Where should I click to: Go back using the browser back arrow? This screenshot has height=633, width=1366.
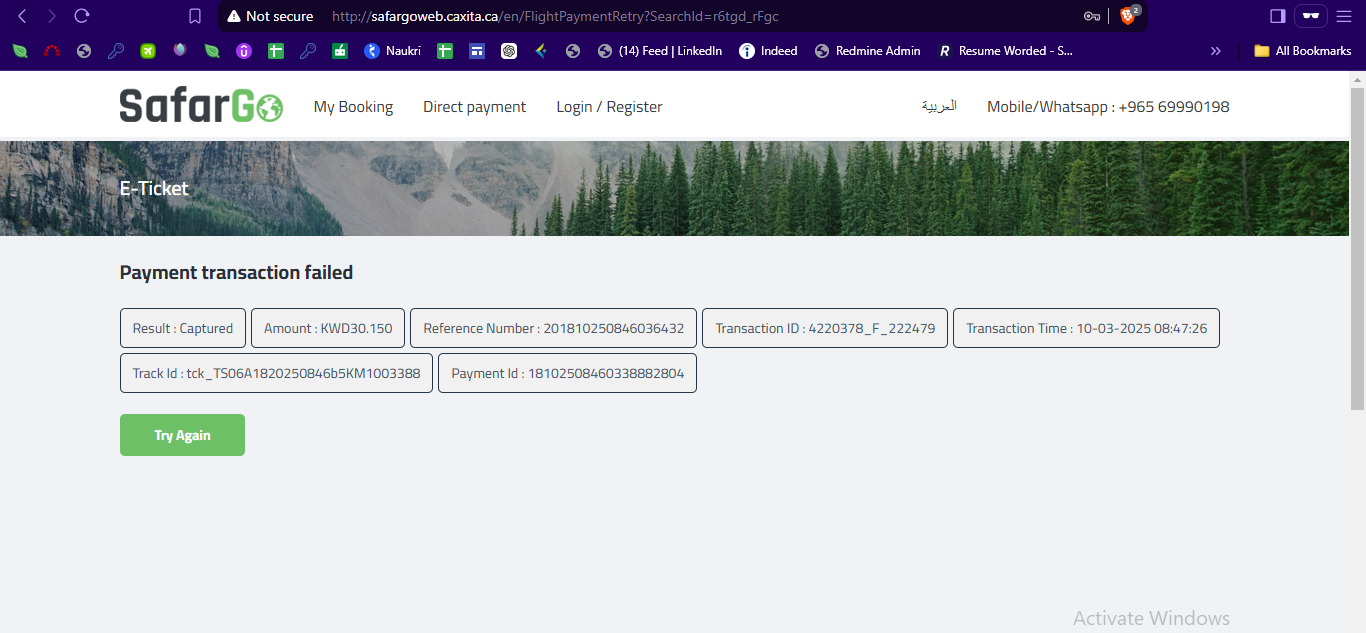click(x=22, y=16)
